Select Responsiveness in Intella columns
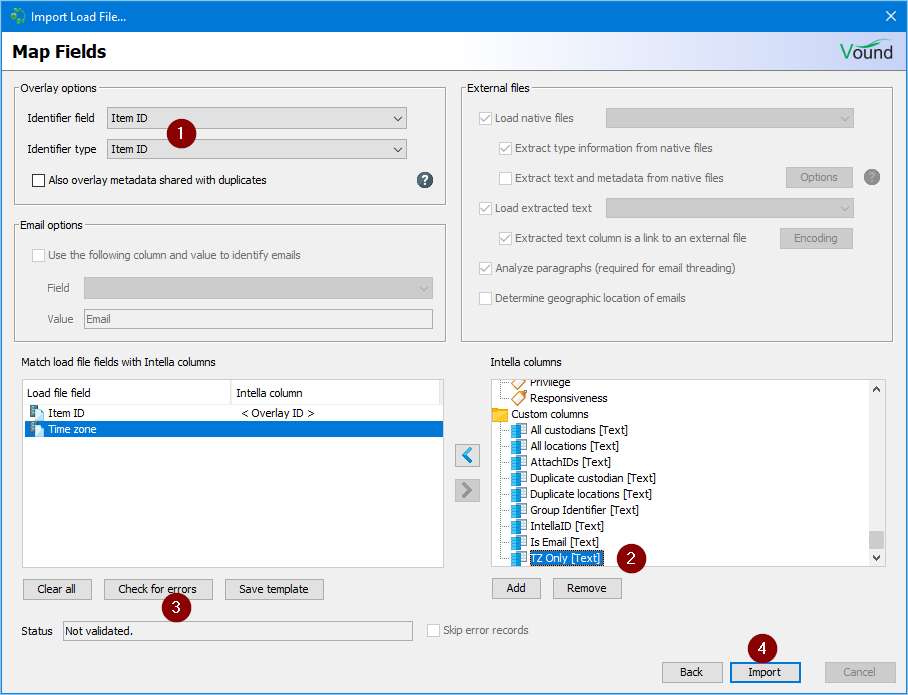Image resolution: width=908 pixels, height=695 pixels. [569, 398]
